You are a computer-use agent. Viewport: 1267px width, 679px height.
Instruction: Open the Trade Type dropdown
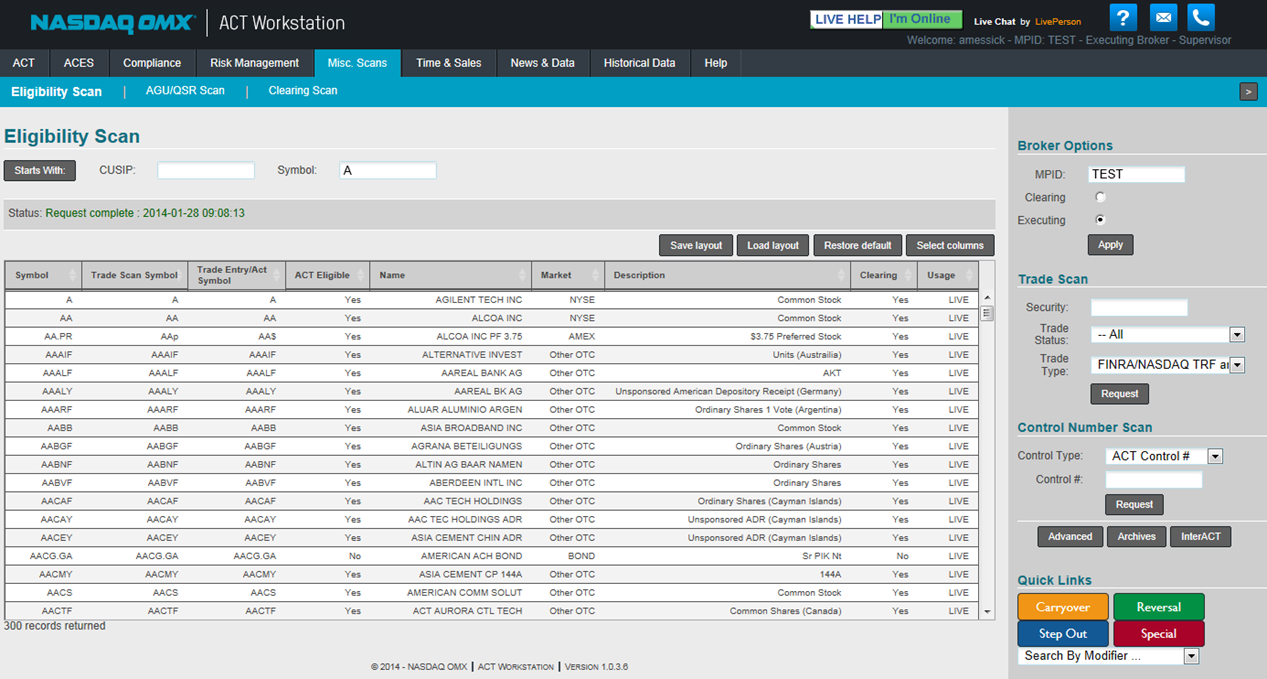coord(1237,366)
